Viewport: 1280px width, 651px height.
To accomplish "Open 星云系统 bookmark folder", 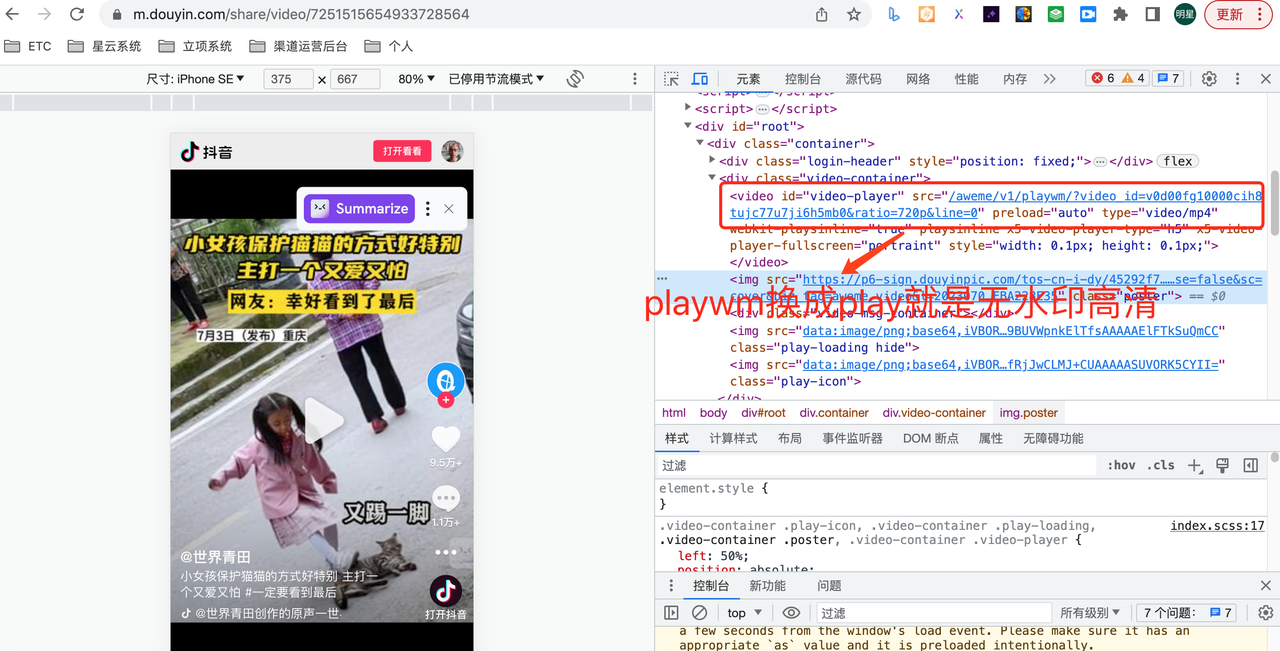I will pyautogui.click(x=105, y=46).
